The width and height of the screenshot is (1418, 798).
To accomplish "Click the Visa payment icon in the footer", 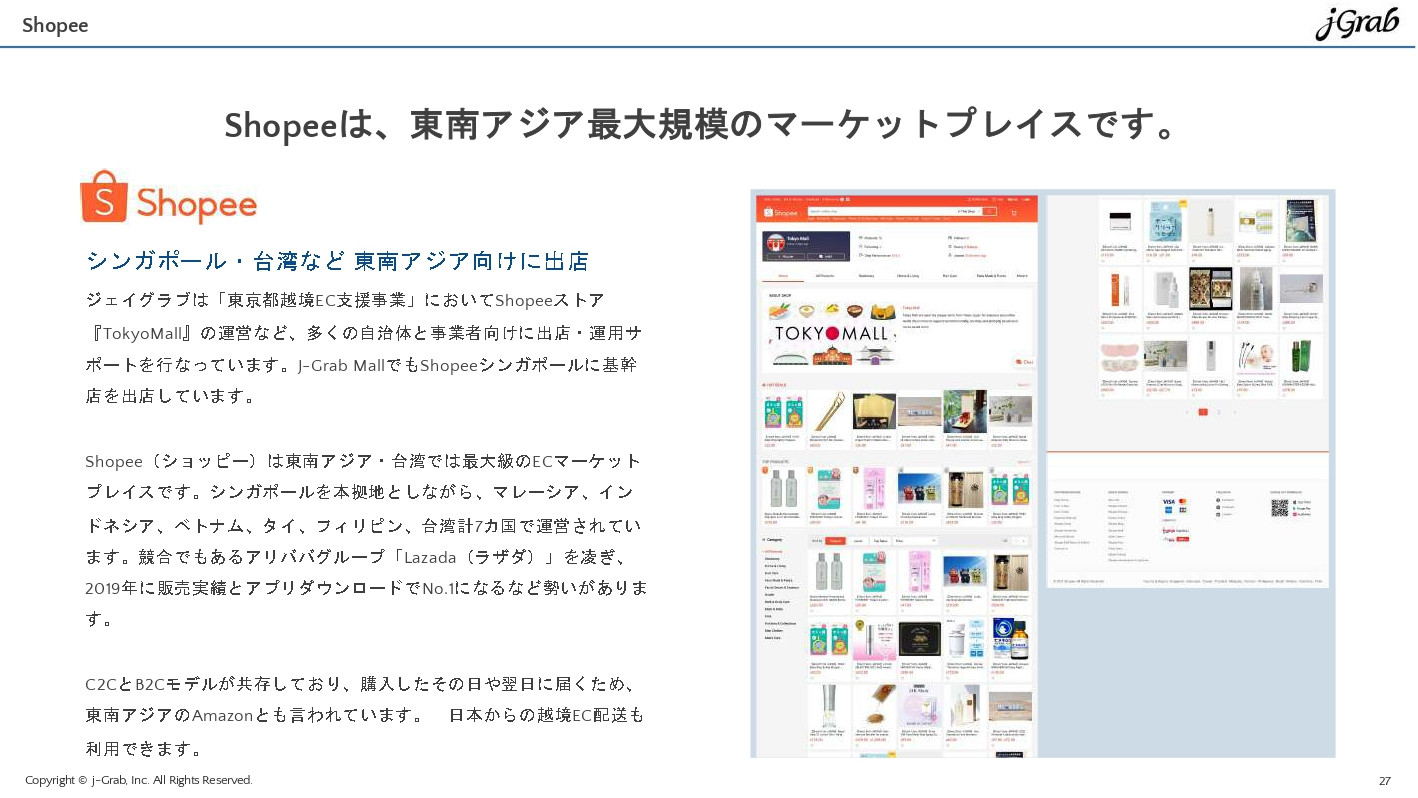I will click(1169, 501).
